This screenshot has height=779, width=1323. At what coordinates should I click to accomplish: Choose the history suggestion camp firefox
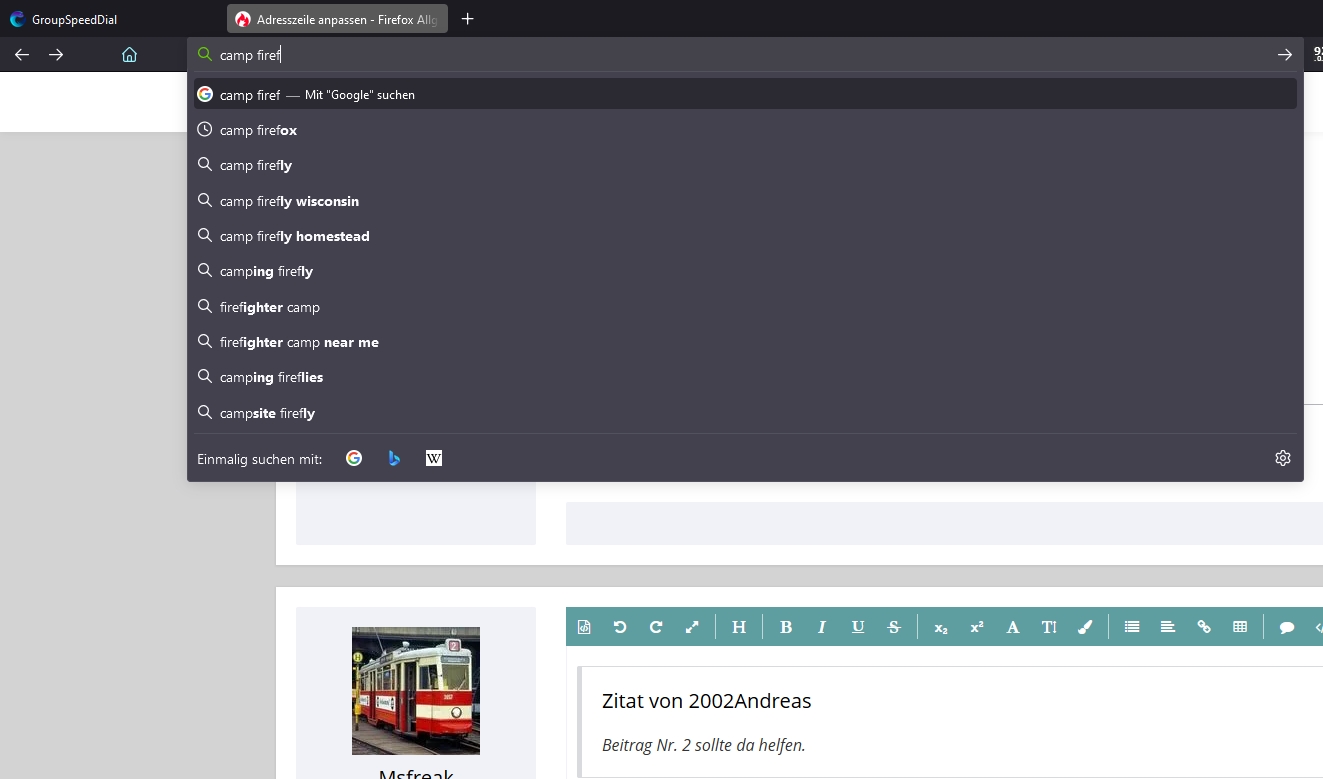point(745,130)
